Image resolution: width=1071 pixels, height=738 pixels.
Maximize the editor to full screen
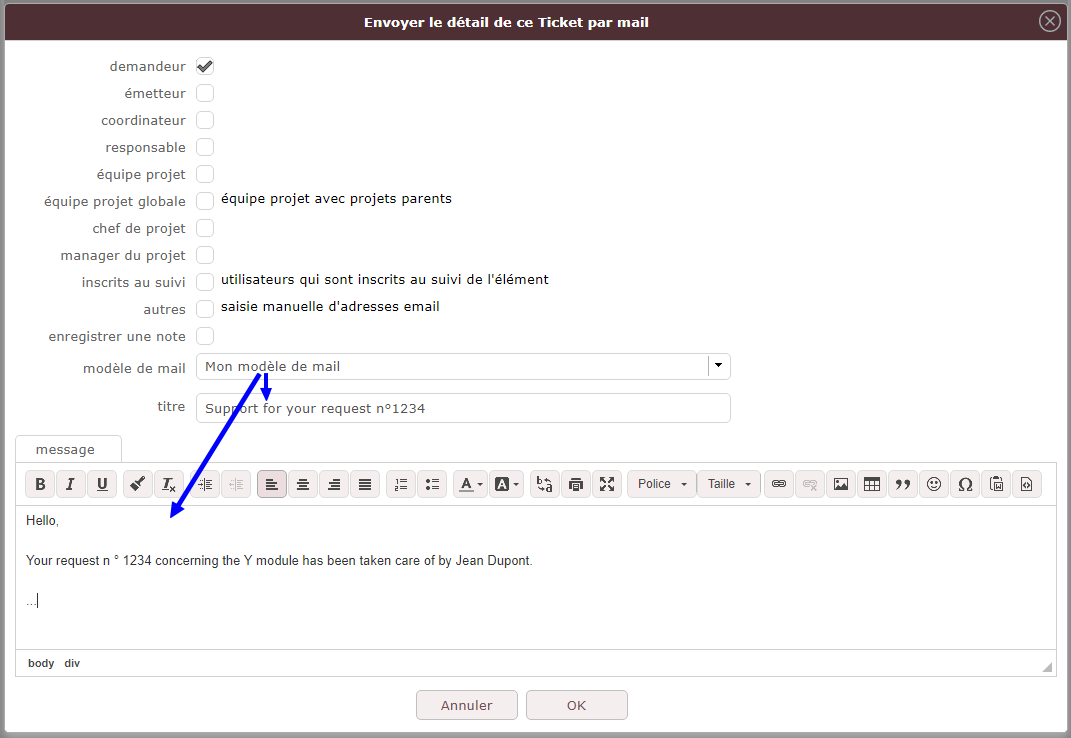click(607, 484)
